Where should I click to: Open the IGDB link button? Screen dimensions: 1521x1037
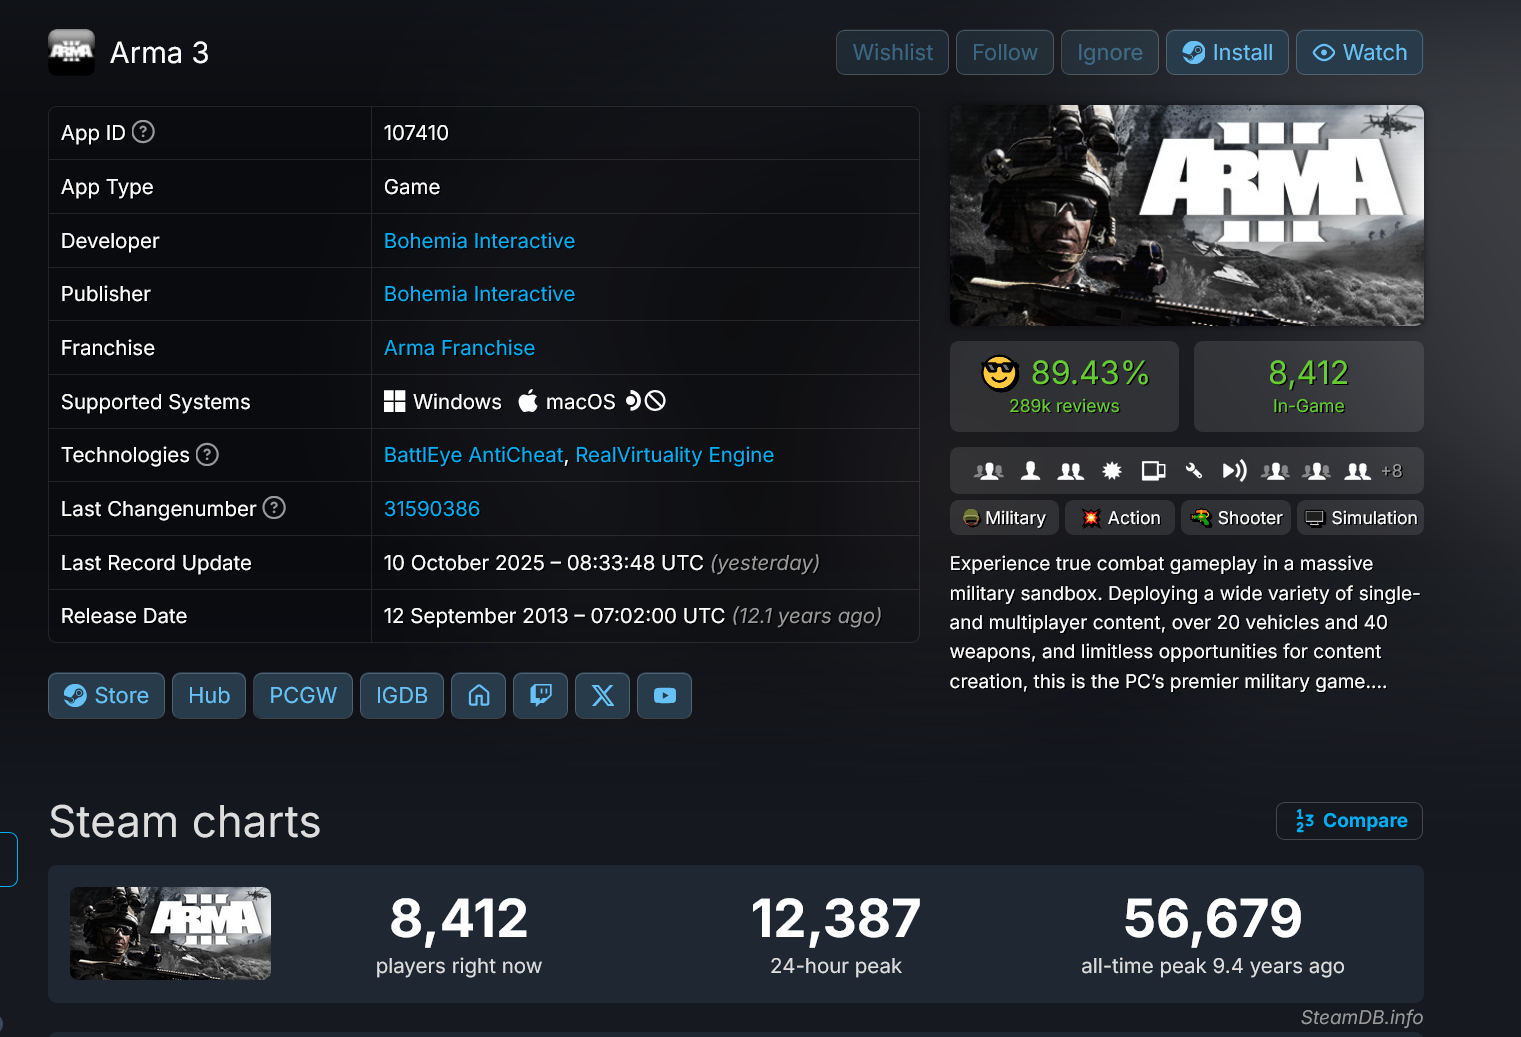(x=402, y=695)
